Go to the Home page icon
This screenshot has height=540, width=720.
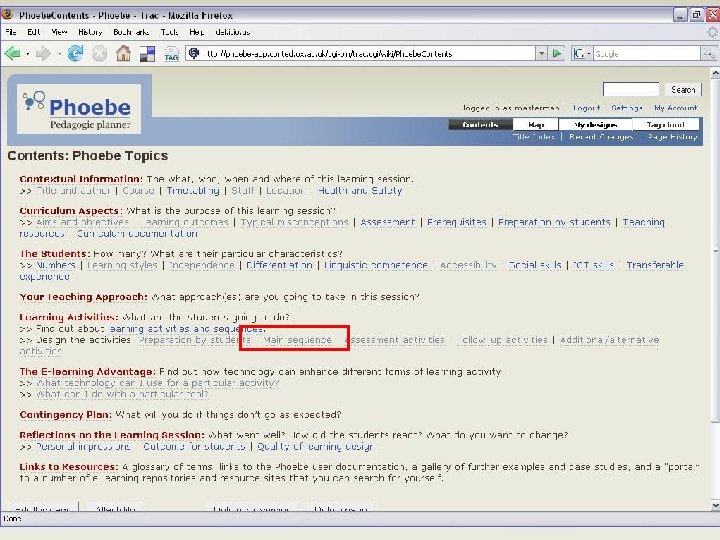coord(123,54)
